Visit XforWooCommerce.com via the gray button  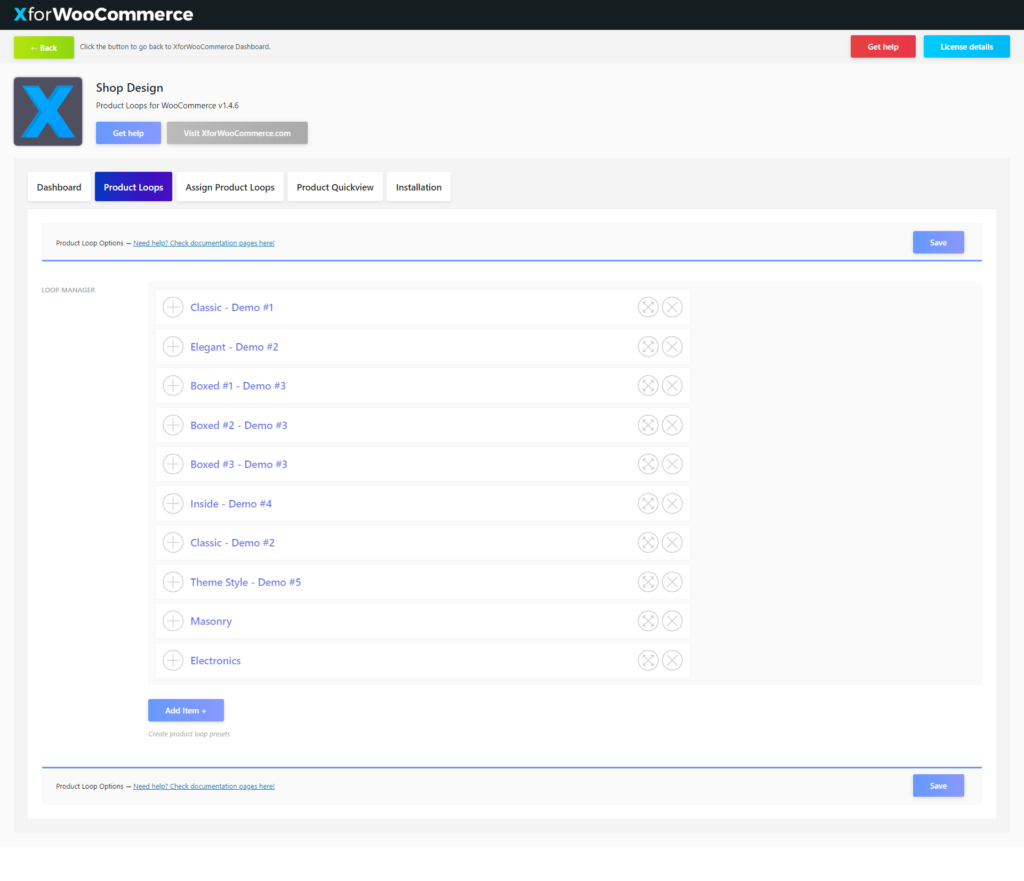(x=237, y=133)
